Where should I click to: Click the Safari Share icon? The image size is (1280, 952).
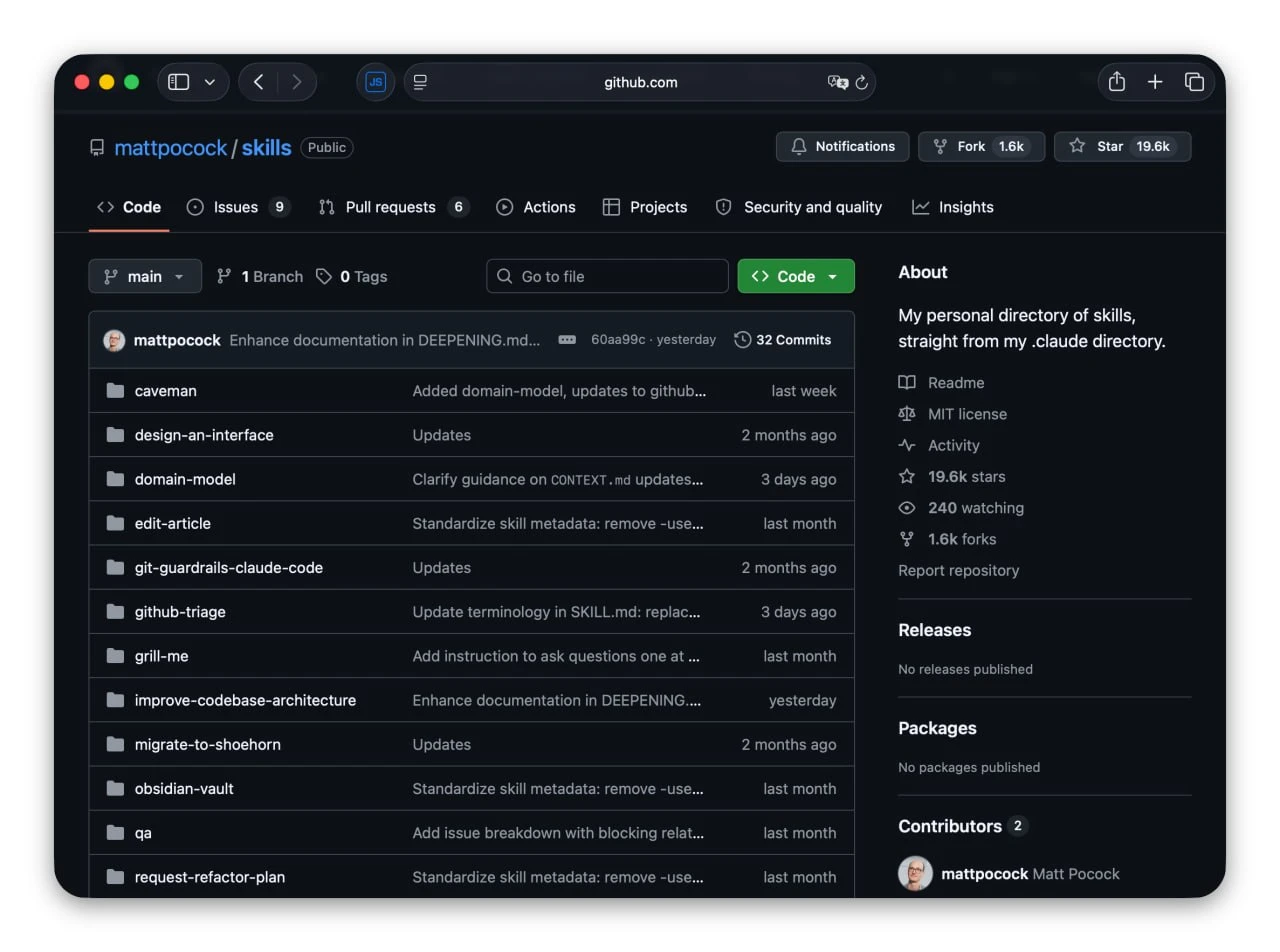pos(1117,82)
